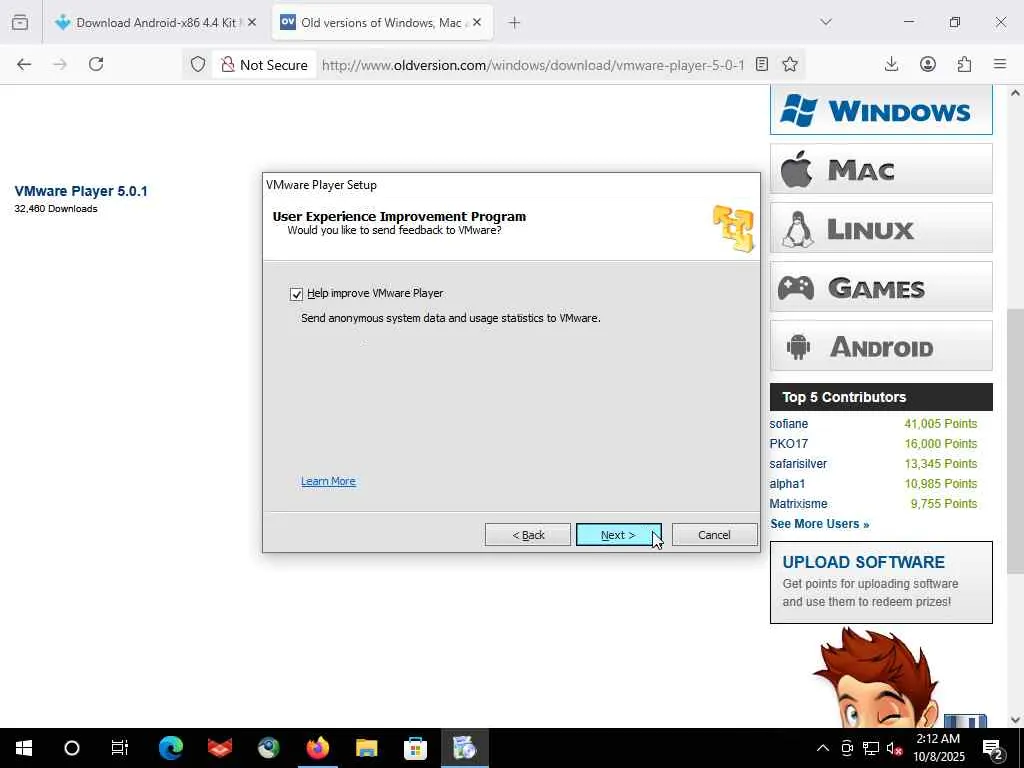Open a new browser tab

(515, 22)
